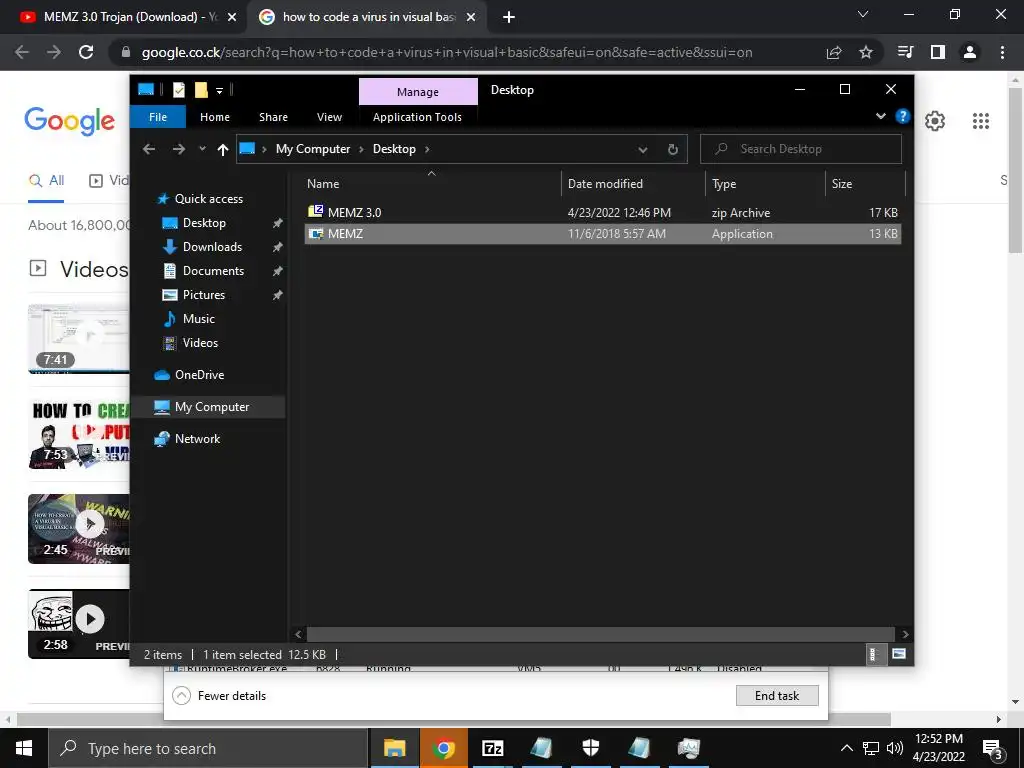1024x768 pixels.
Task: Click My Computer in address breadcrumb
Action: click(x=313, y=149)
